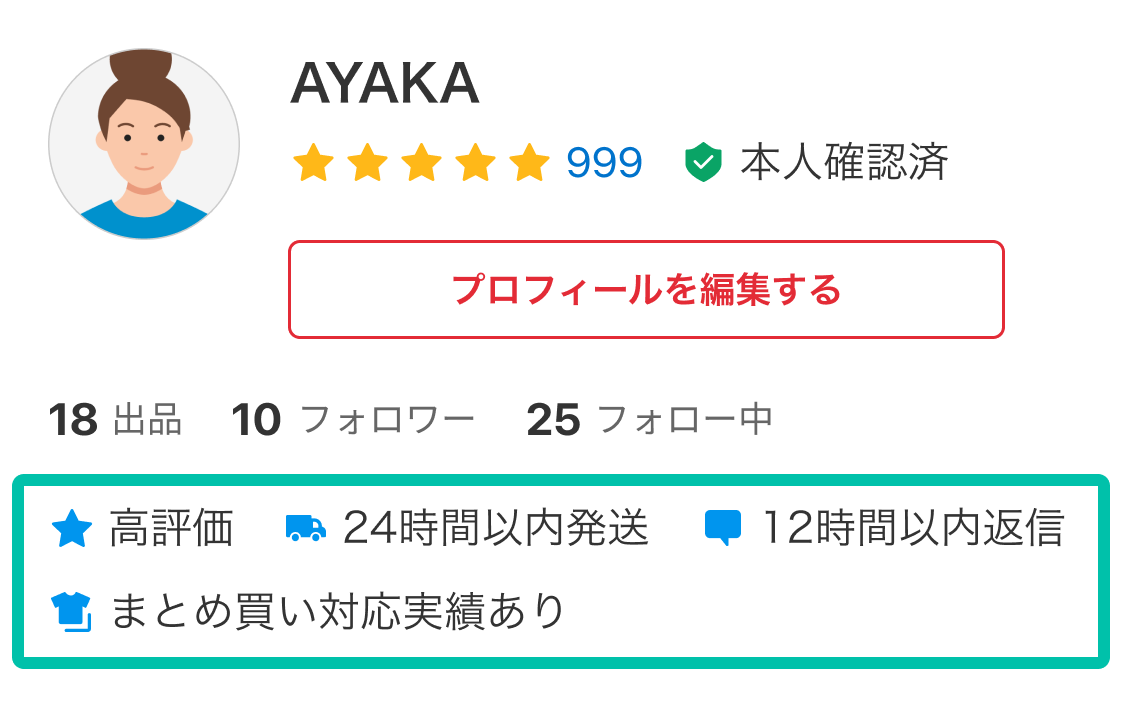Screen dimensions: 1125x705
Task: Click the 高評価 badge text
Action: [x=171, y=528]
